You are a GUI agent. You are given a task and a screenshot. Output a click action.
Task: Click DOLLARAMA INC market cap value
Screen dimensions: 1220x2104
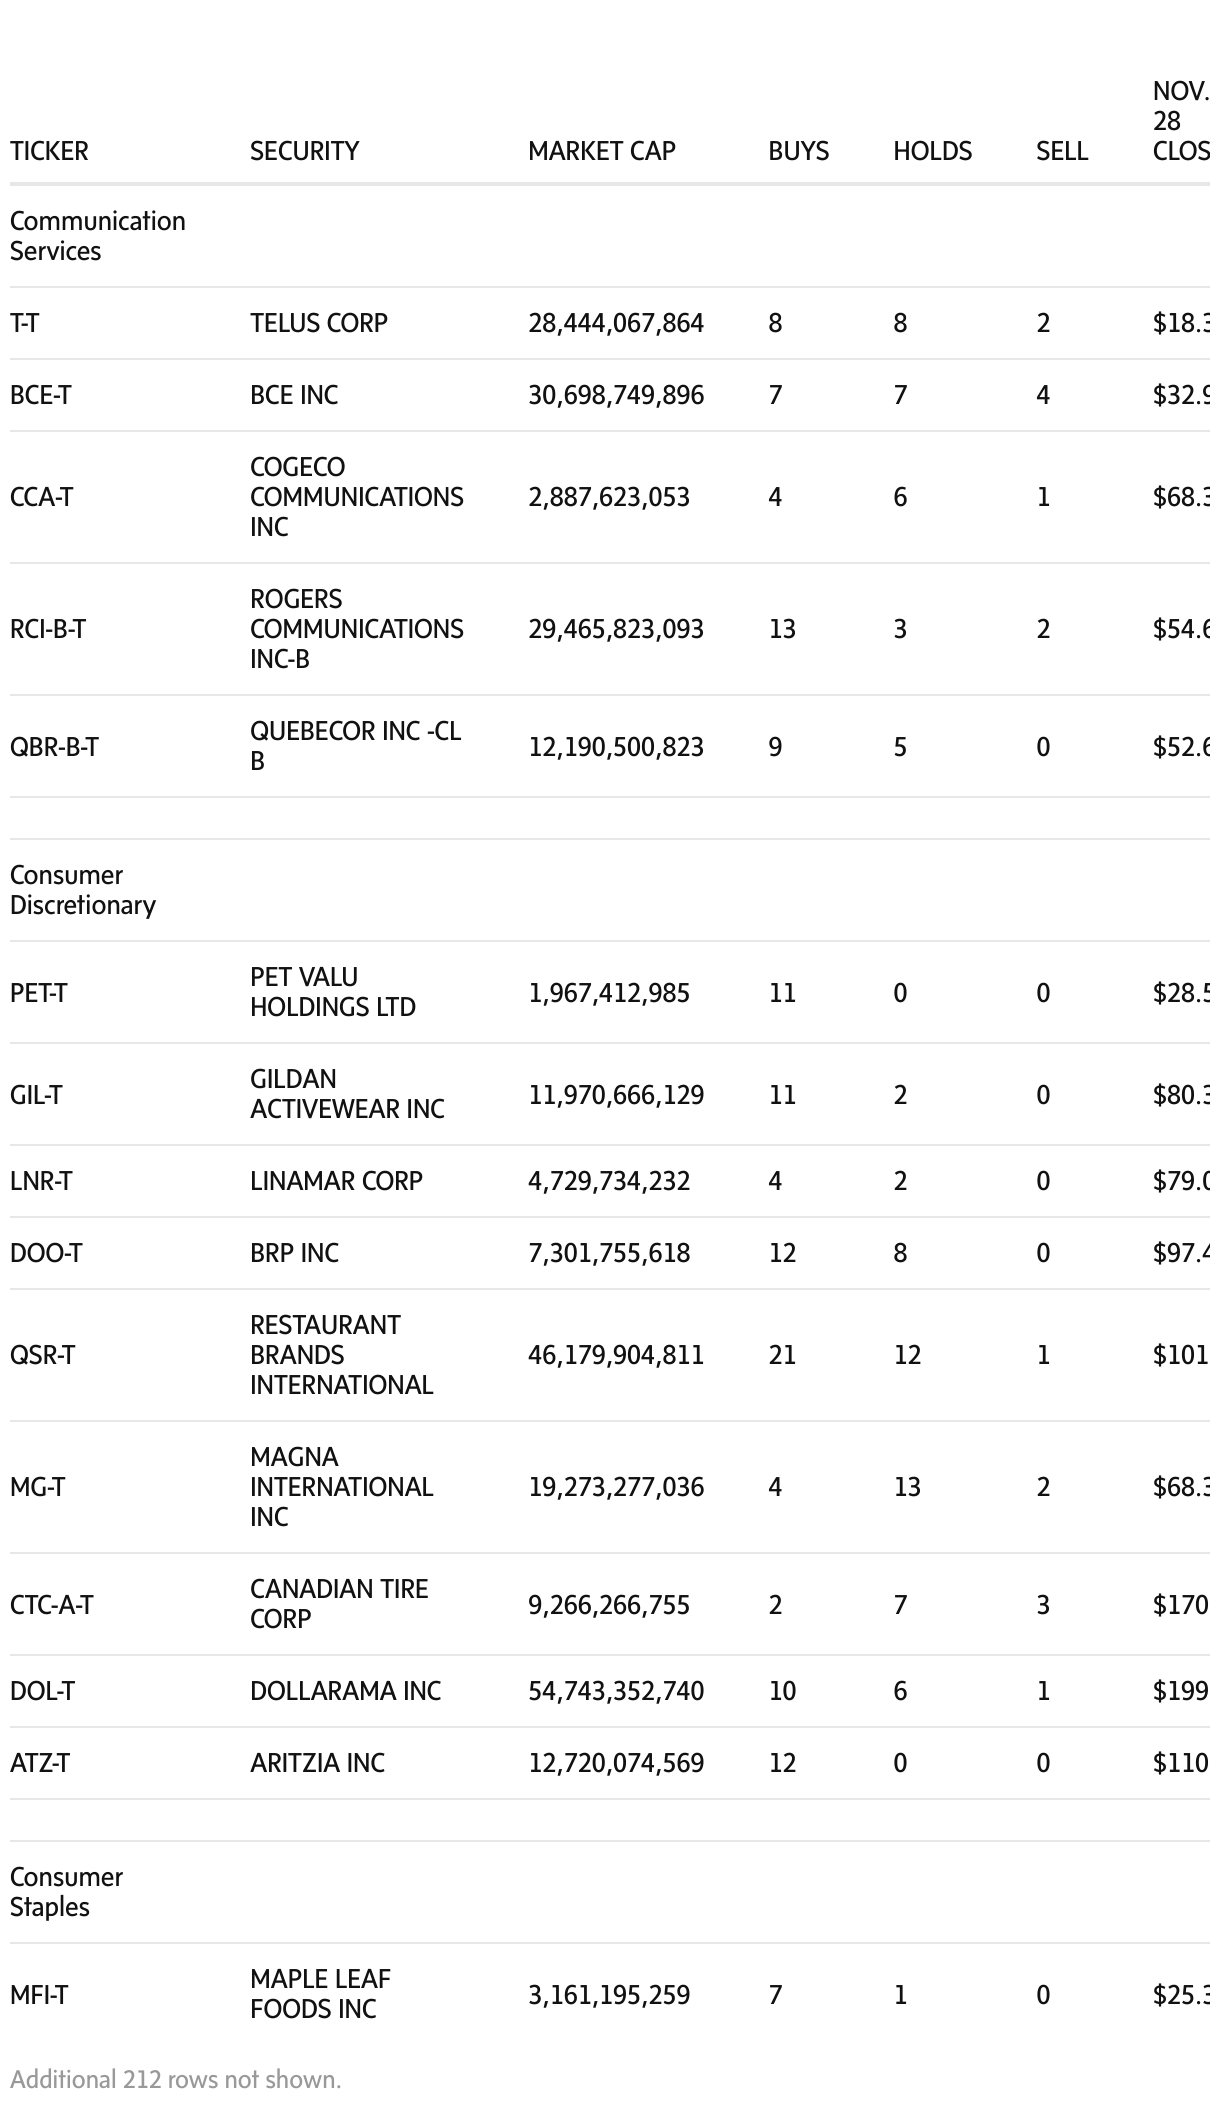click(616, 1691)
